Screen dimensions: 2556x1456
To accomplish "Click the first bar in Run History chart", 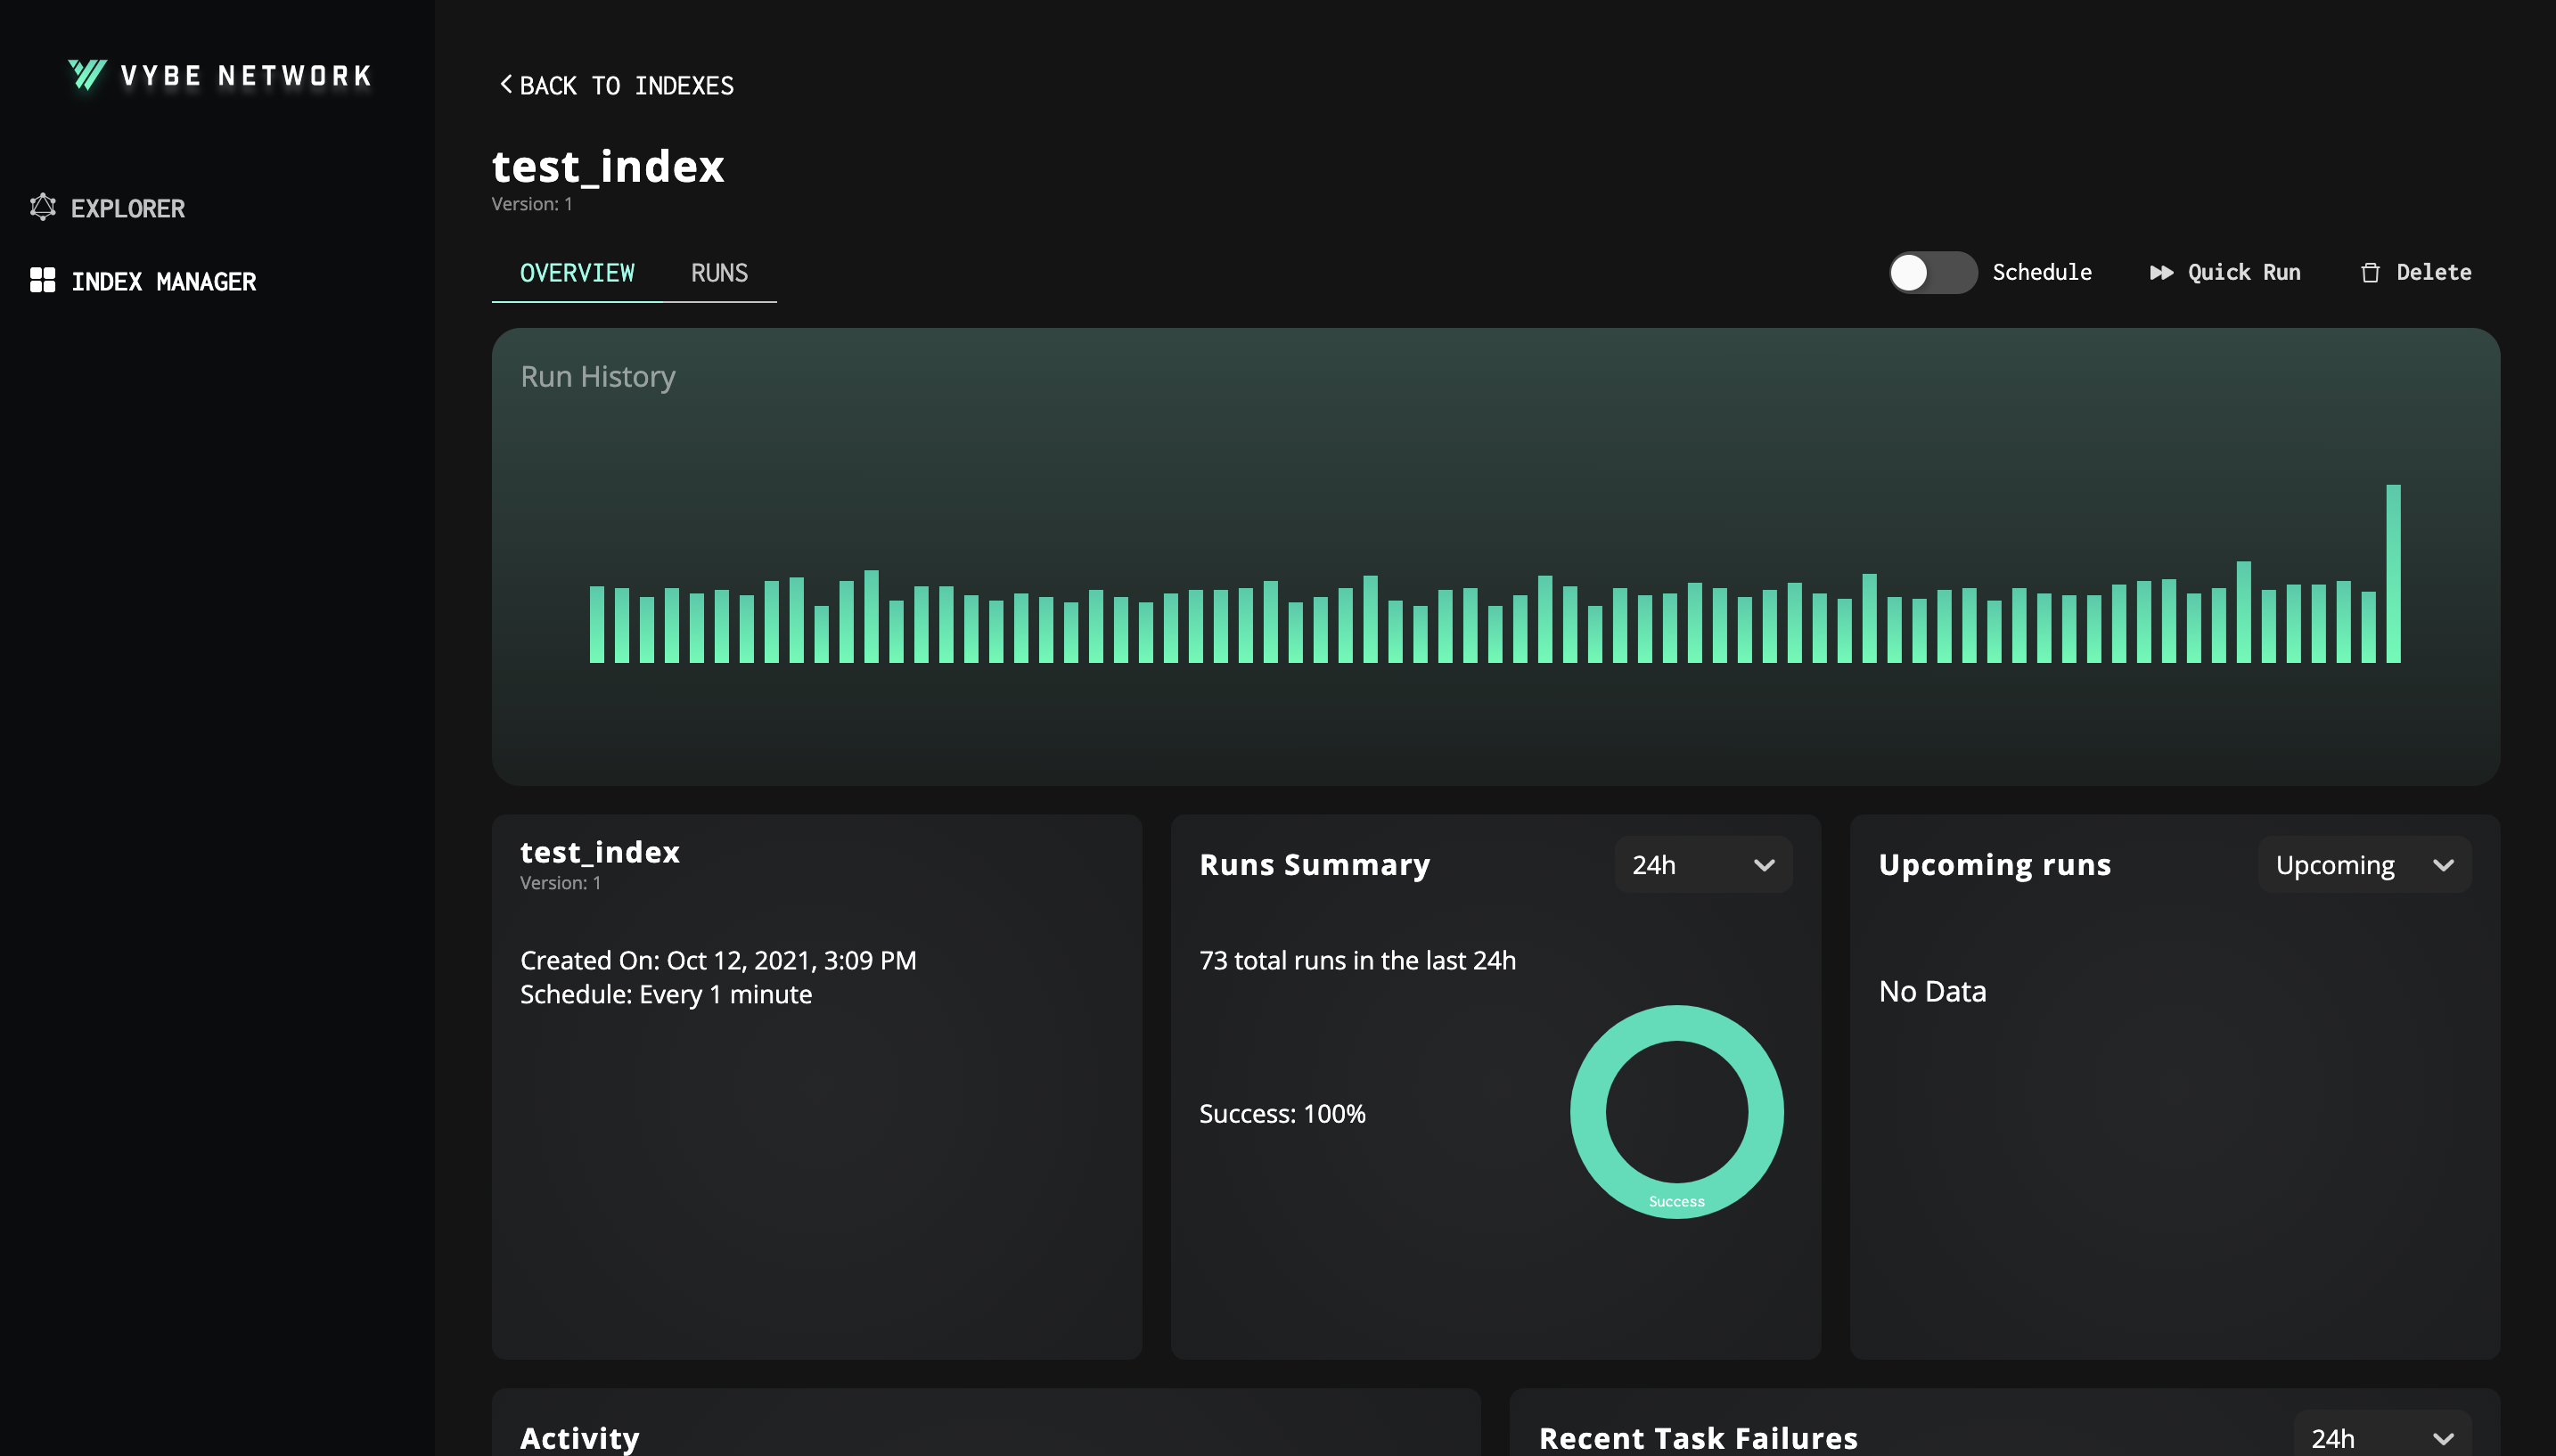I will pos(597,625).
